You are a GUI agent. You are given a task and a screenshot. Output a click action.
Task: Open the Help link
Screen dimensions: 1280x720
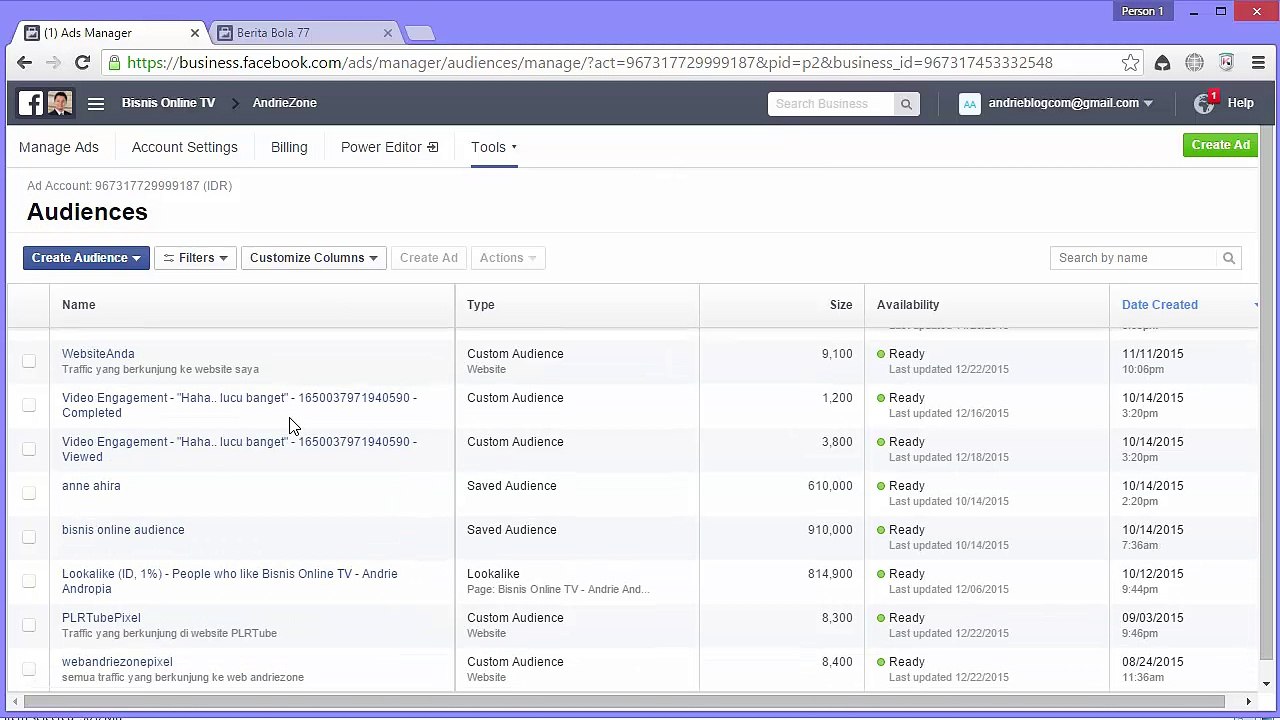click(x=1240, y=103)
